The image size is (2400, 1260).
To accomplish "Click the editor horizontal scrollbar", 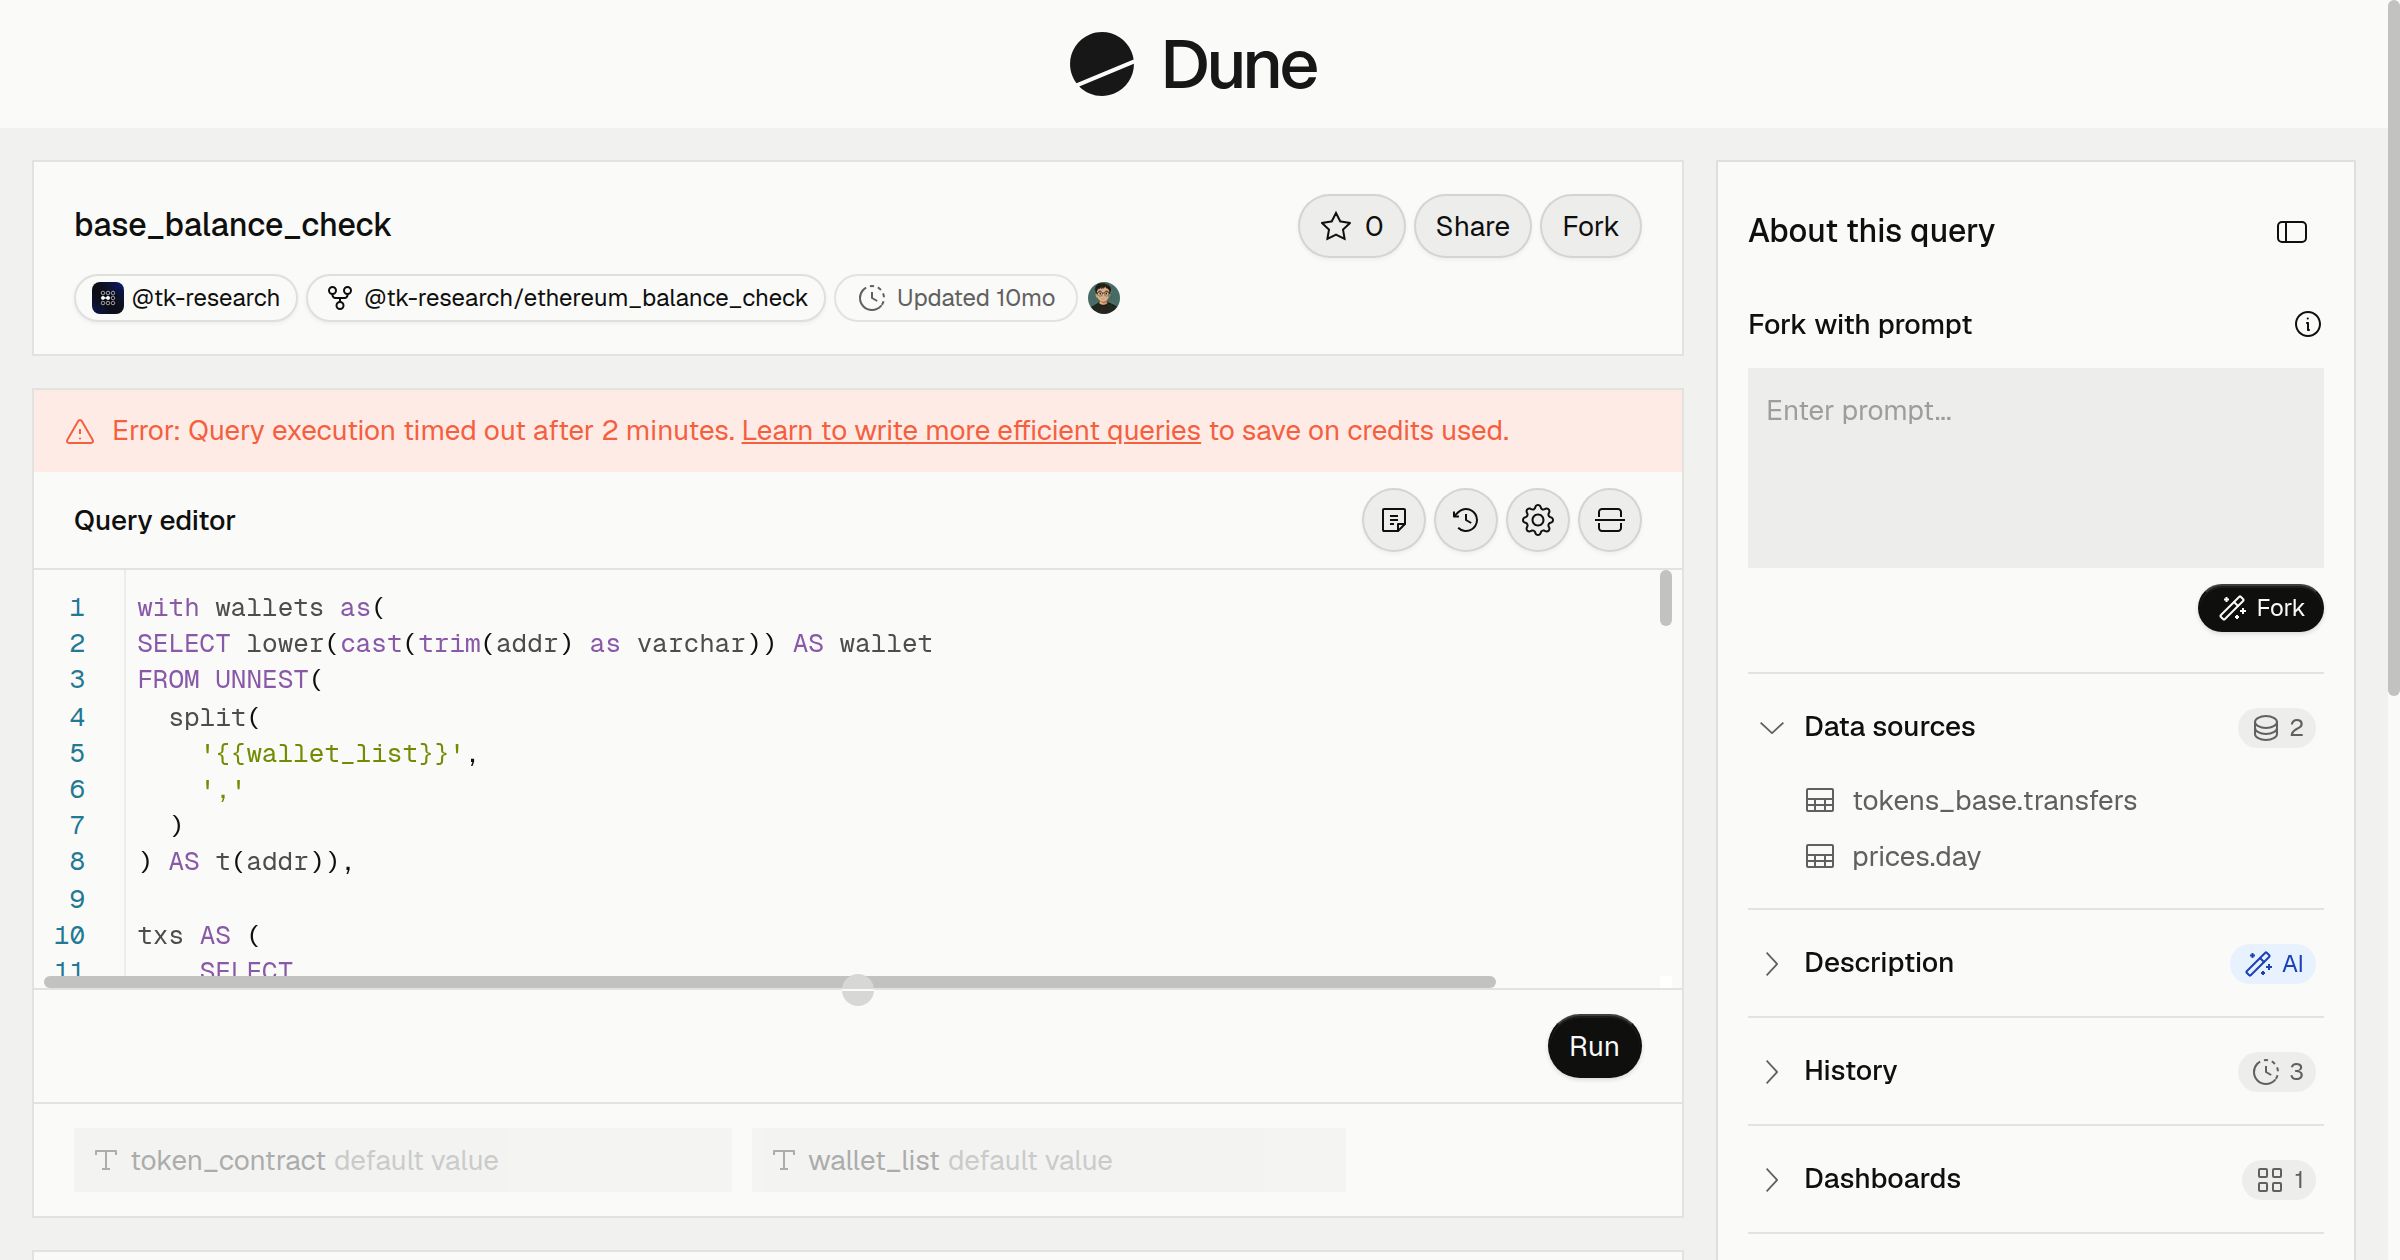I will tap(770, 982).
